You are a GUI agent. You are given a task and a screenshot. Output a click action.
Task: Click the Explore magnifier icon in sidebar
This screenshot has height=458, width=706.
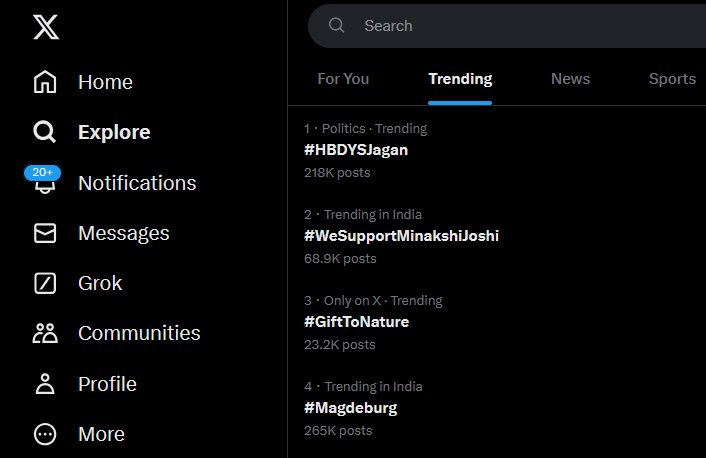(x=45, y=132)
